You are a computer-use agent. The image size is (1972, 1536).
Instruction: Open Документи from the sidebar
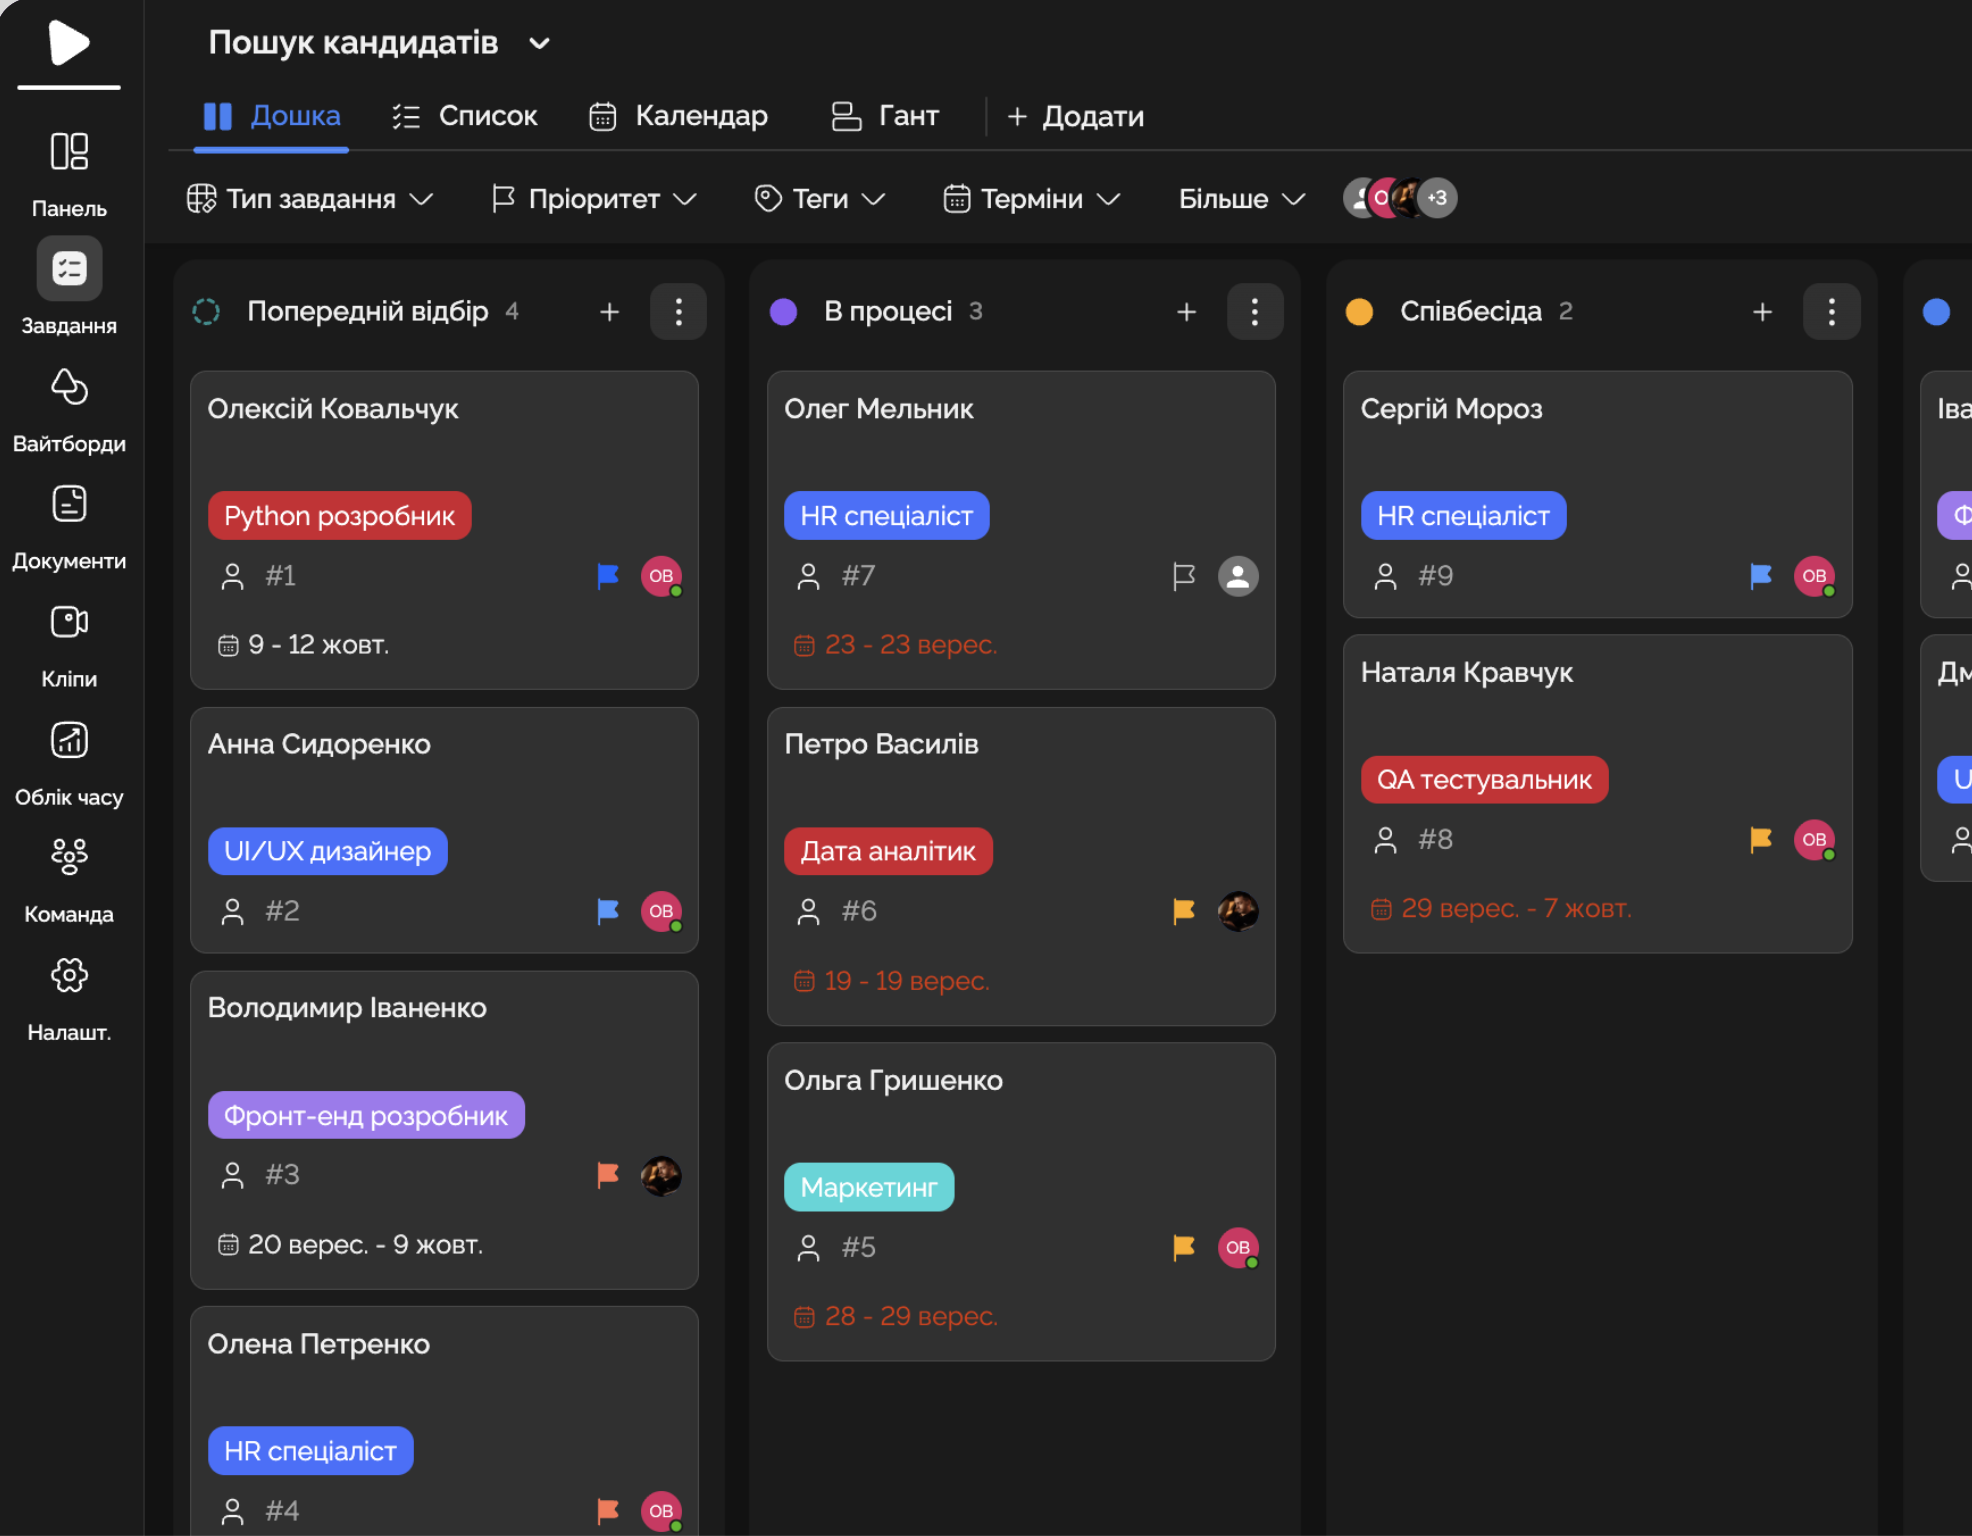coord(68,504)
